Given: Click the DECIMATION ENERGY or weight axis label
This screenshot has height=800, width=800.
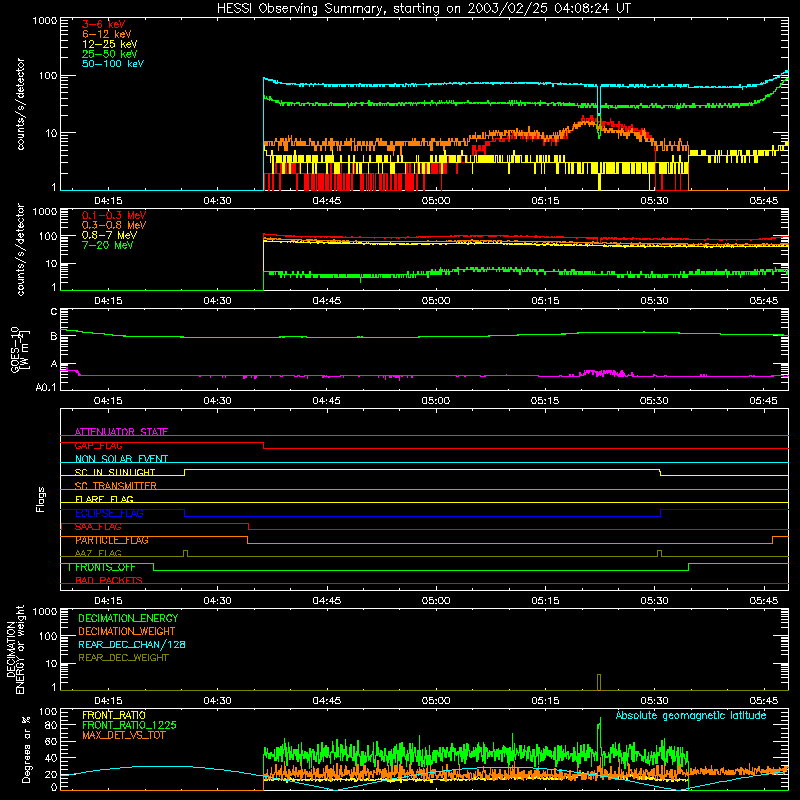Looking at the screenshot, I should coord(15,649).
